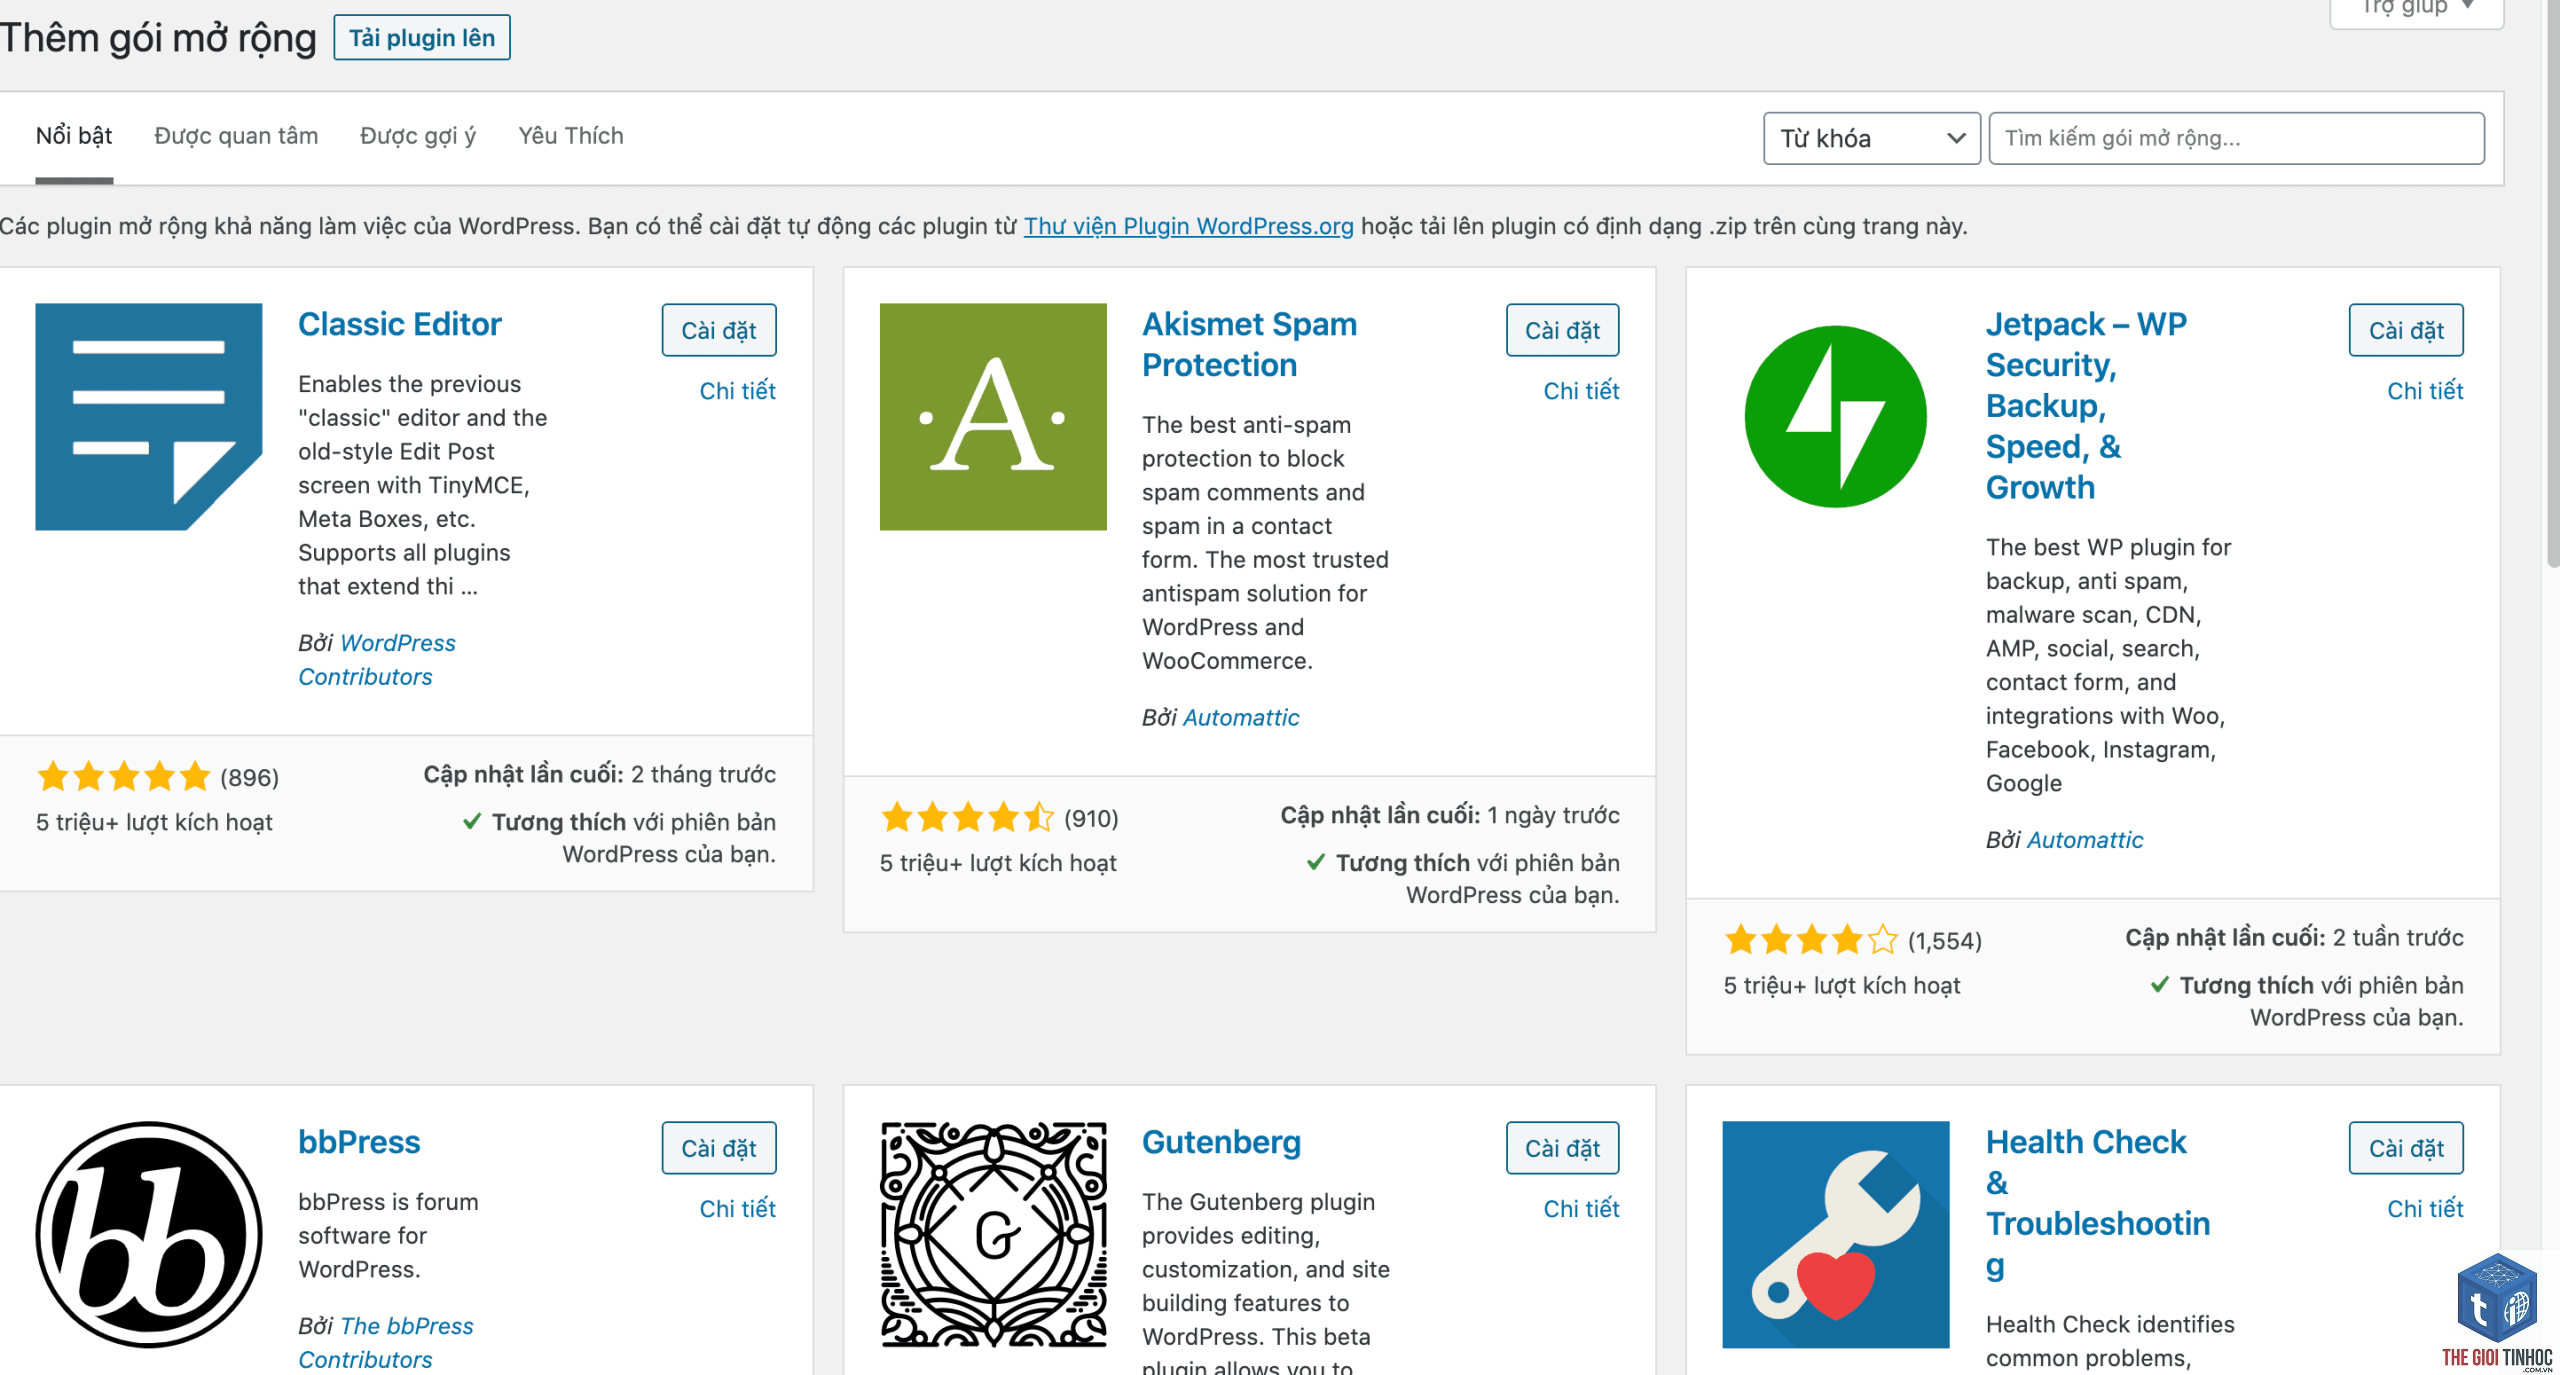2560x1375 pixels.
Task: Open Chi tiết for Gutenberg
Action: [1582, 1209]
